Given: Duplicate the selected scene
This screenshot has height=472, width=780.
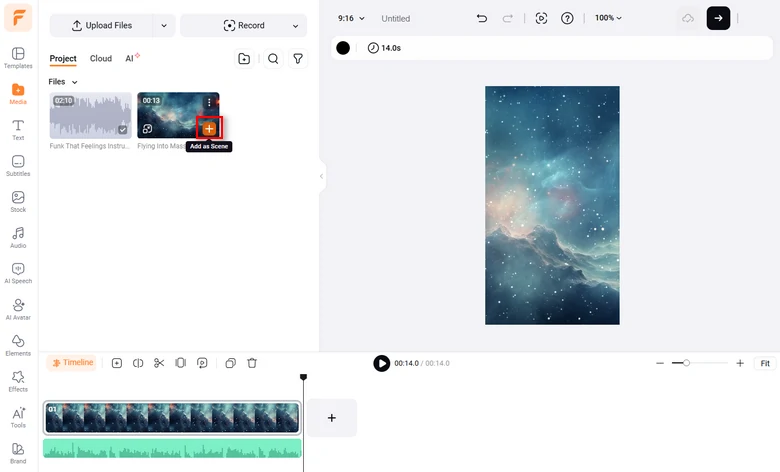Looking at the screenshot, I should 230,363.
